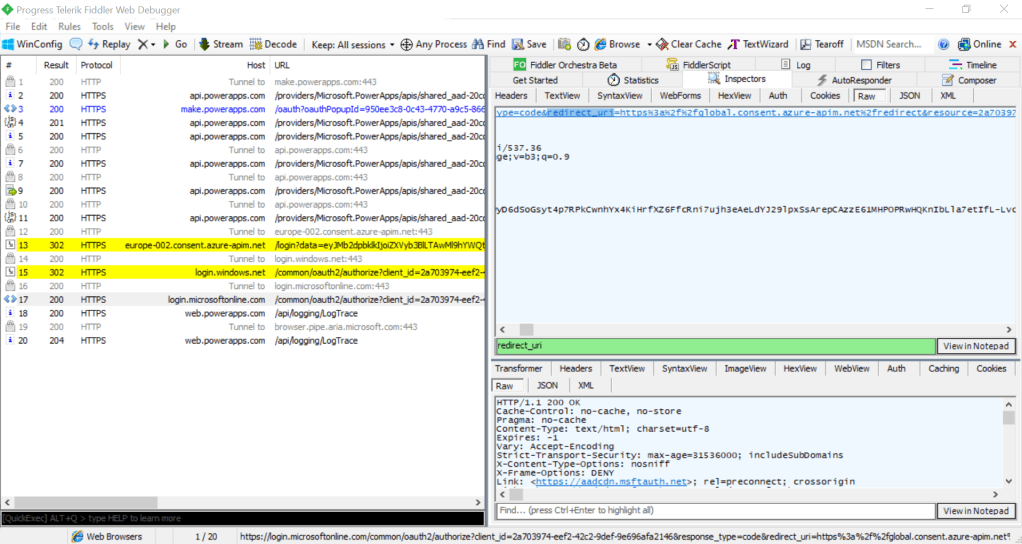Expand the Remove sessions X dropdown
The width and height of the screenshot is (1022, 544).
tap(153, 44)
